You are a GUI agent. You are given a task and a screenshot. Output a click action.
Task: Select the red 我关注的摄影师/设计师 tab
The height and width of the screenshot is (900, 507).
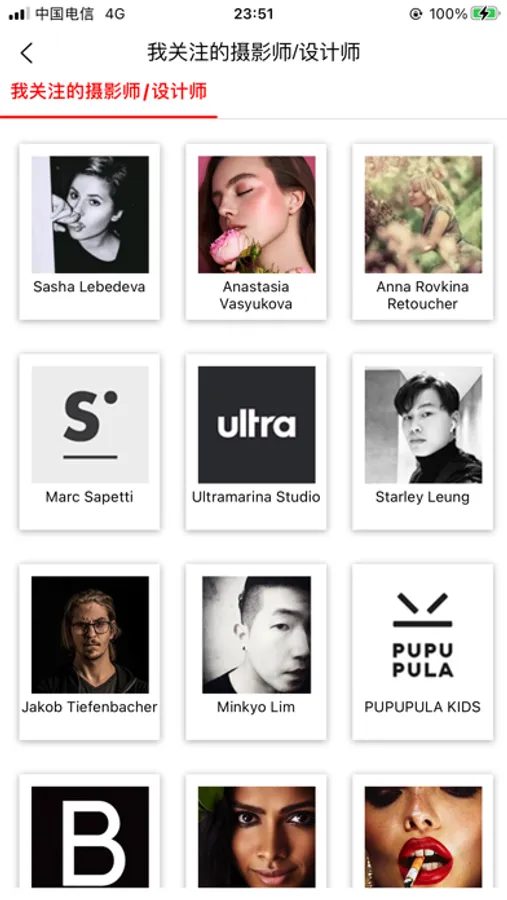[x=109, y=91]
